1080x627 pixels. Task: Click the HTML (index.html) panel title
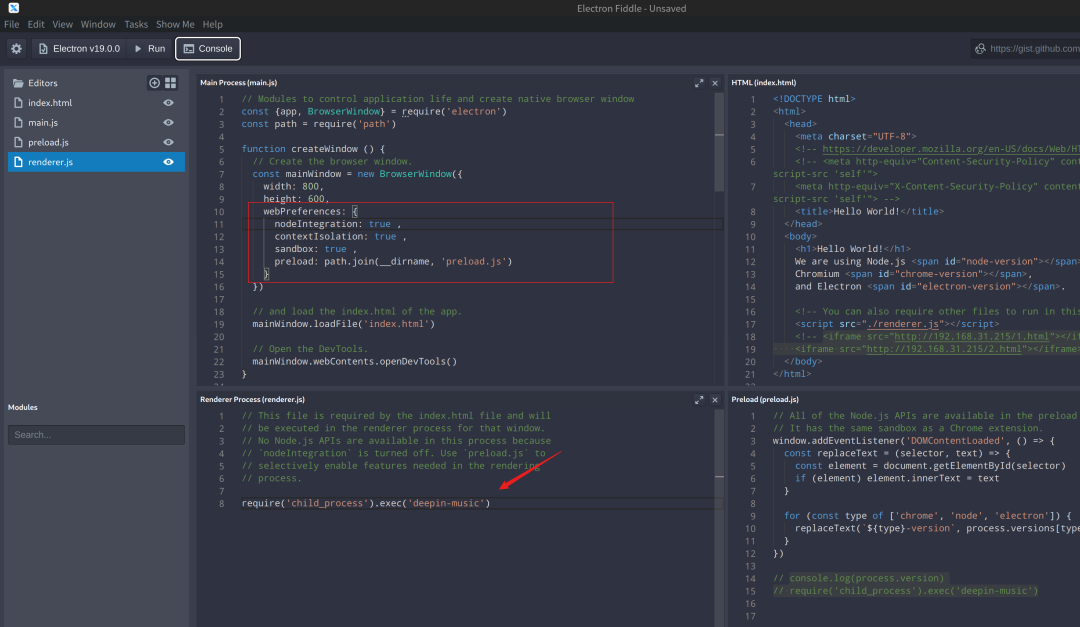763,83
